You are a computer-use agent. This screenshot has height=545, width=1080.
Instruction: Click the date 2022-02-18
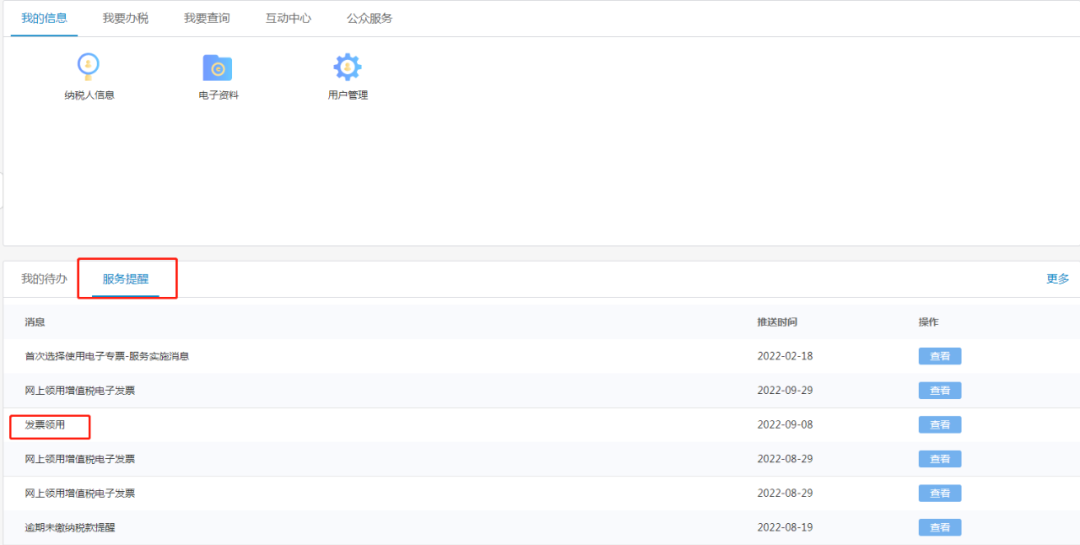pyautogui.click(x=785, y=356)
